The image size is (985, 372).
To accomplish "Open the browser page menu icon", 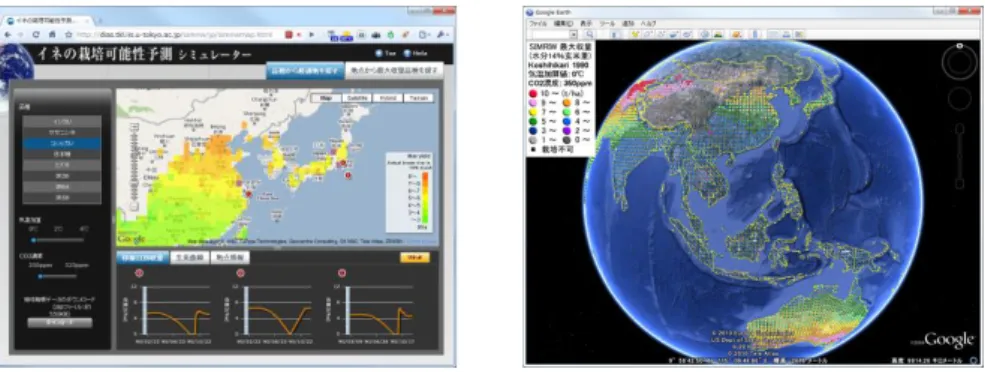I will pos(424,35).
